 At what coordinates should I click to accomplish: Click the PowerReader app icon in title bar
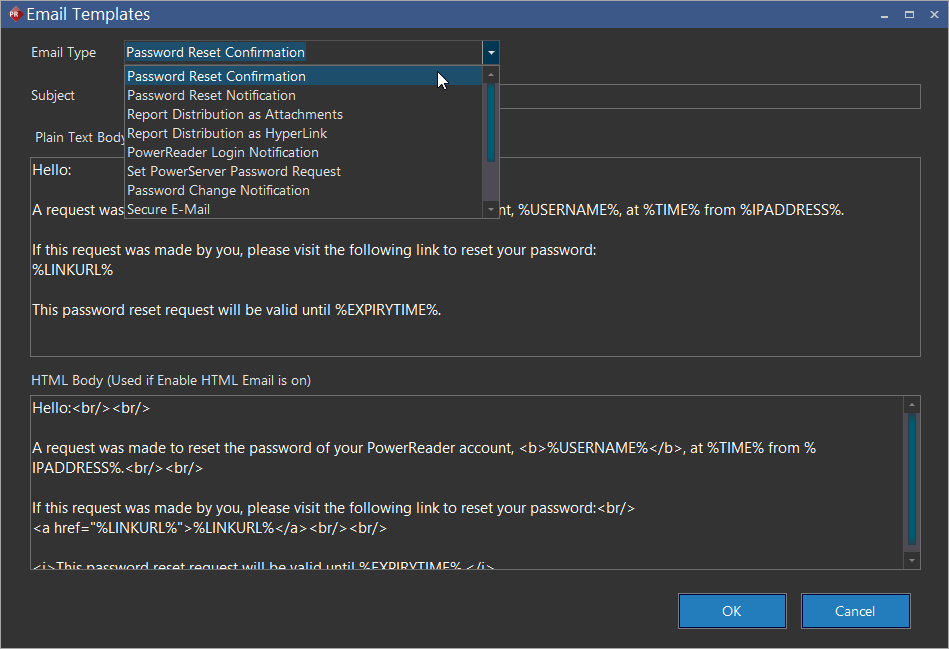(14, 14)
